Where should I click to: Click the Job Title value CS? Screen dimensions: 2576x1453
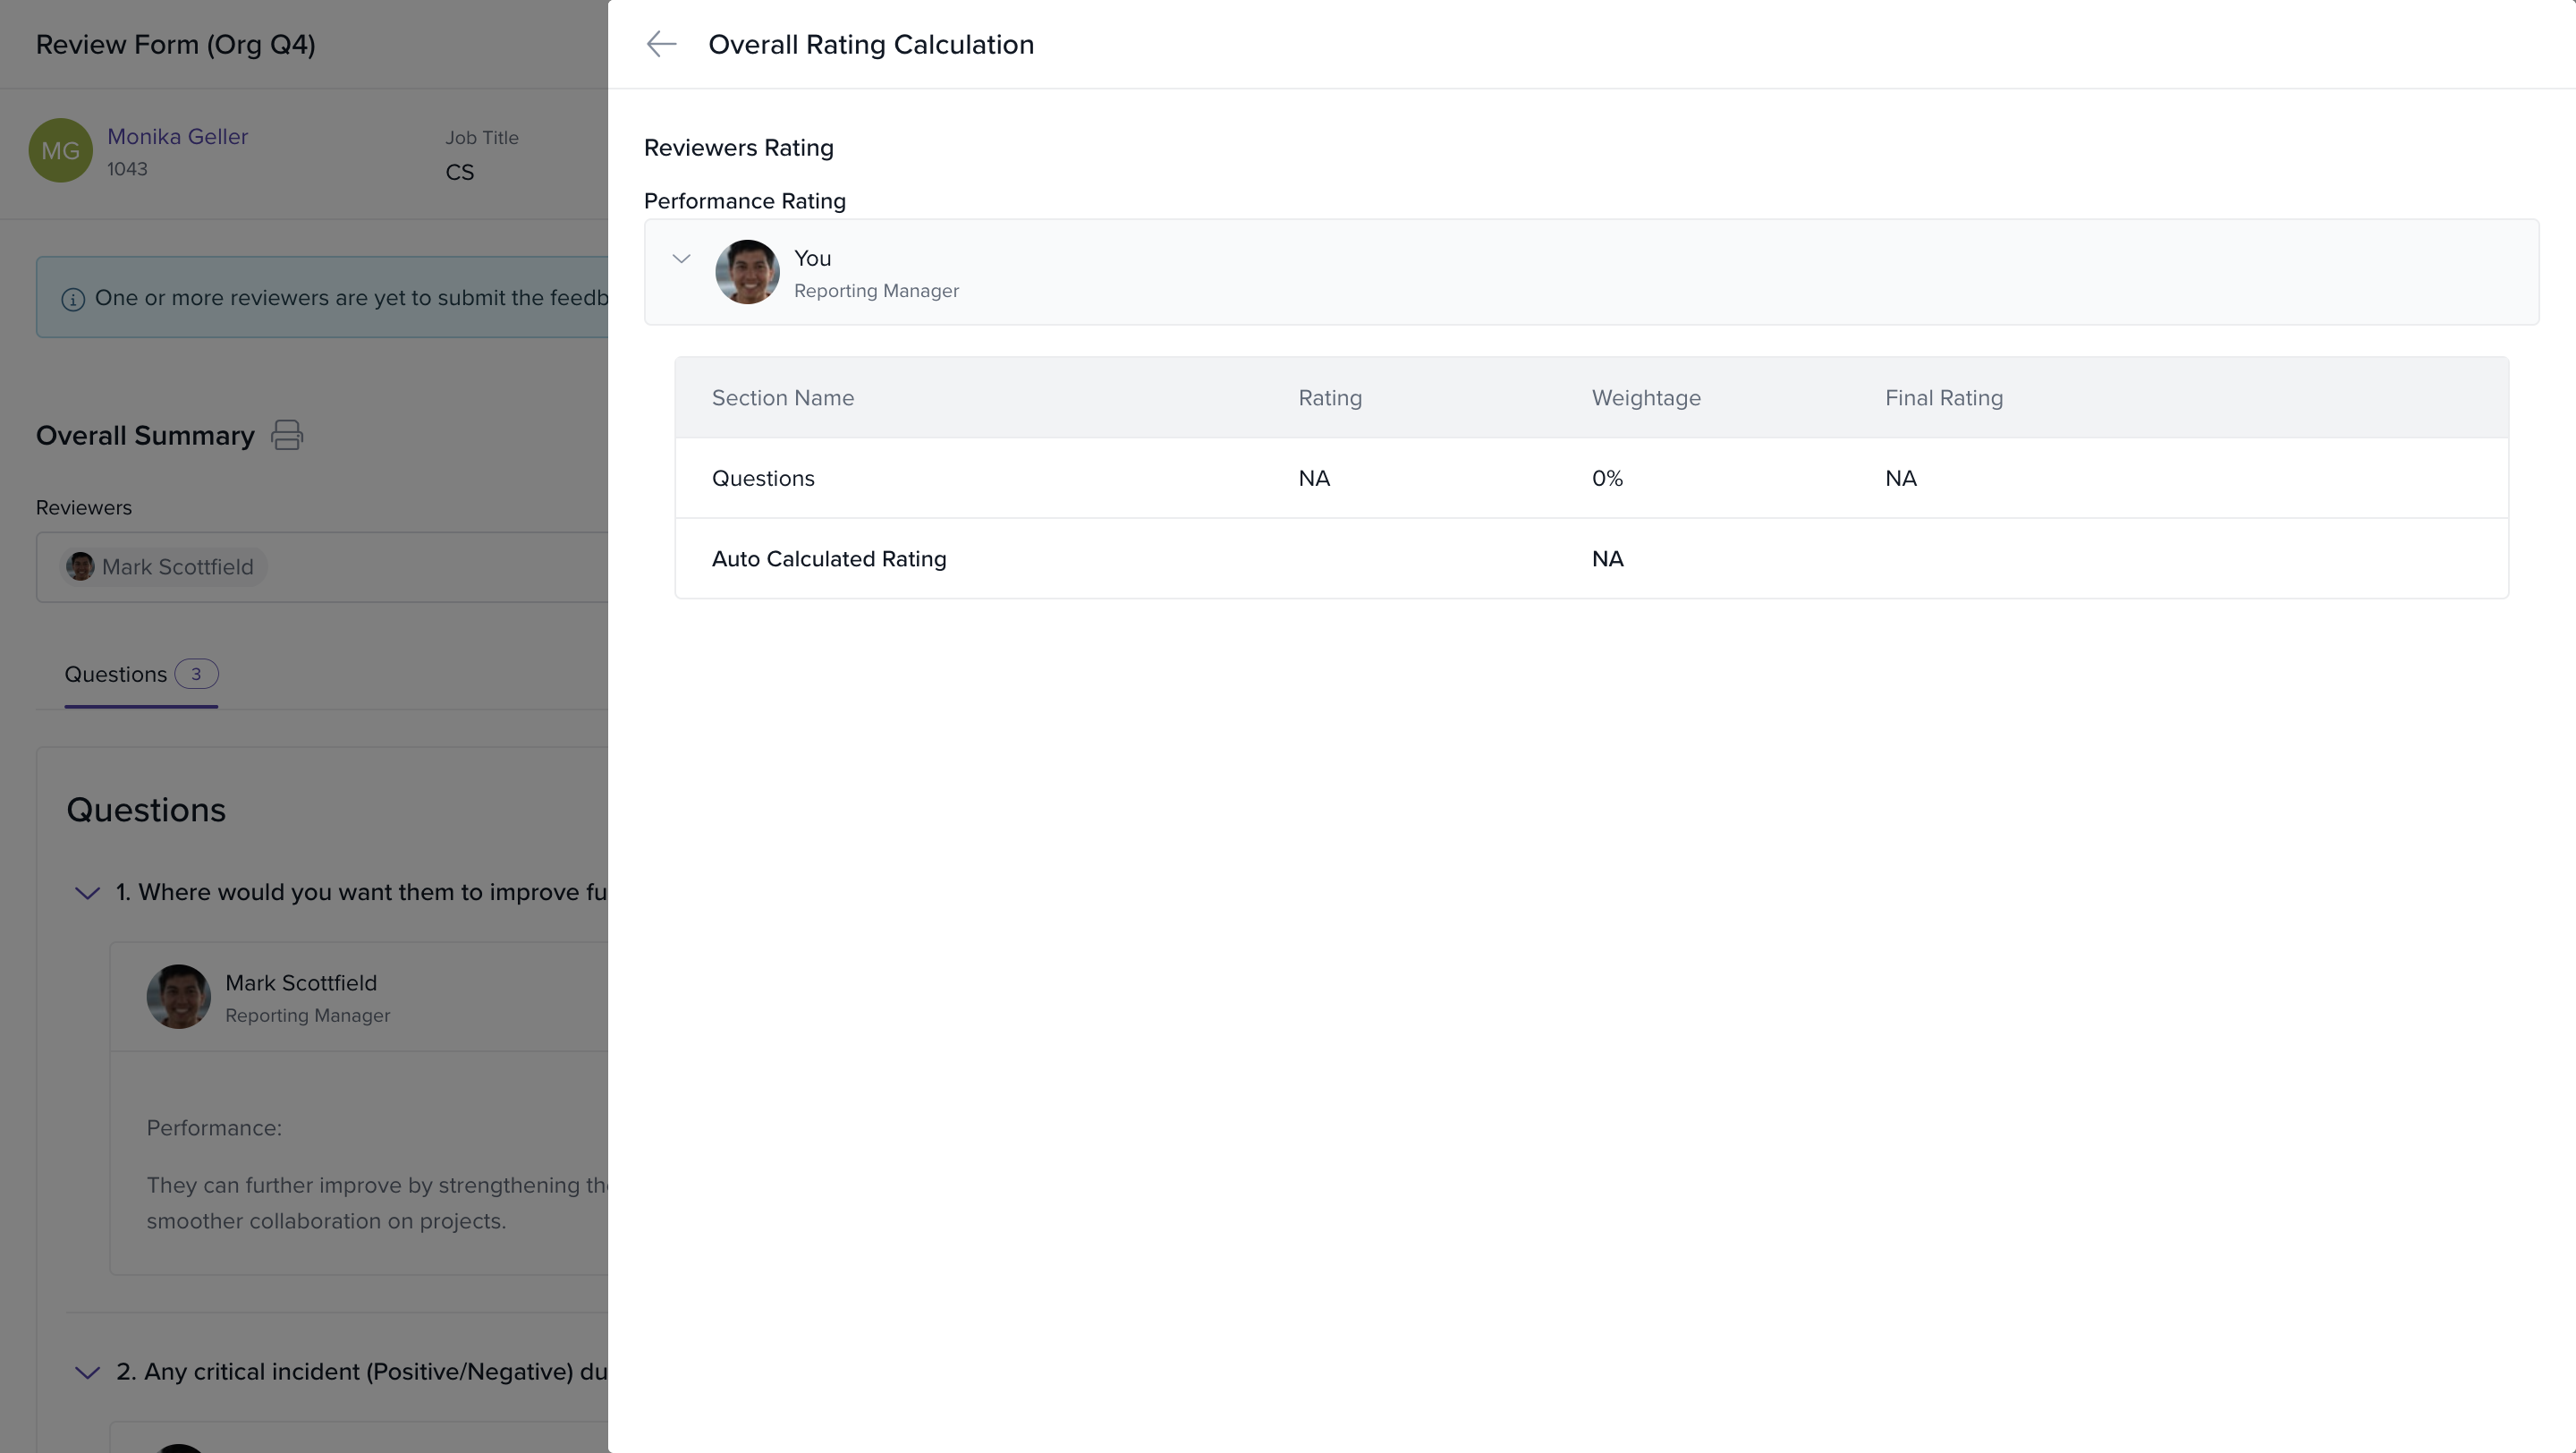coord(460,172)
